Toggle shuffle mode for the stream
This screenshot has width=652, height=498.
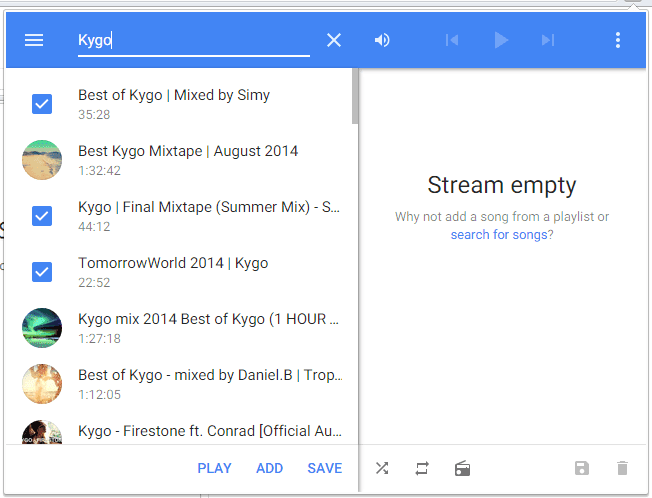382,468
